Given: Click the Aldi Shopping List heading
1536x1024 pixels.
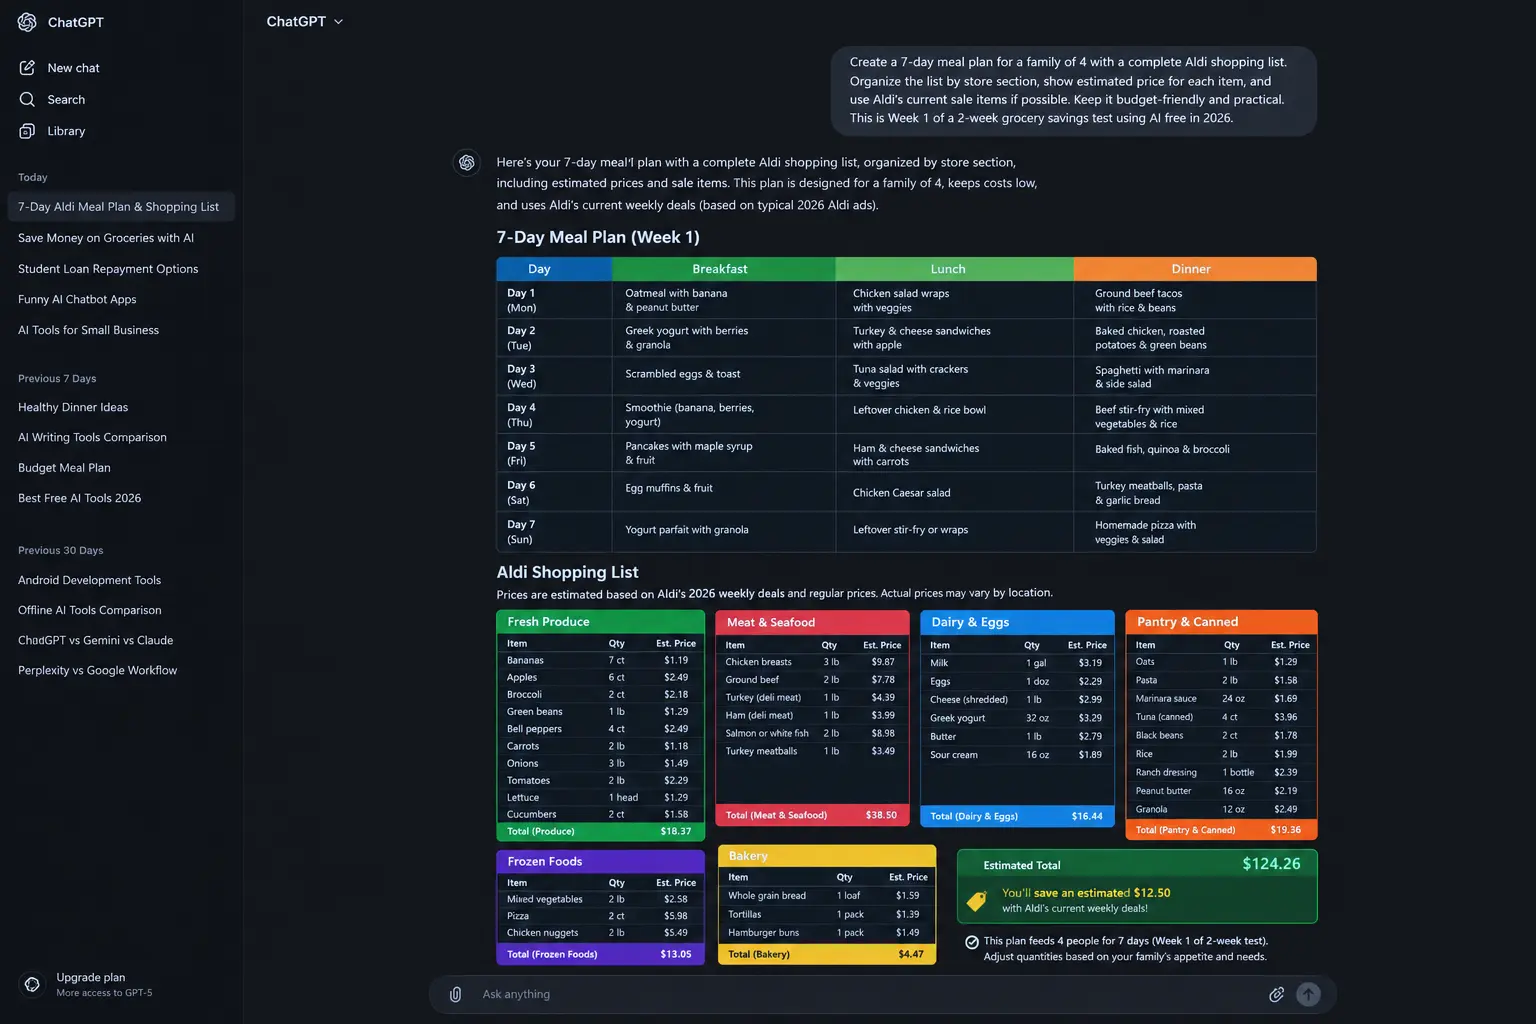Looking at the screenshot, I should point(567,572).
